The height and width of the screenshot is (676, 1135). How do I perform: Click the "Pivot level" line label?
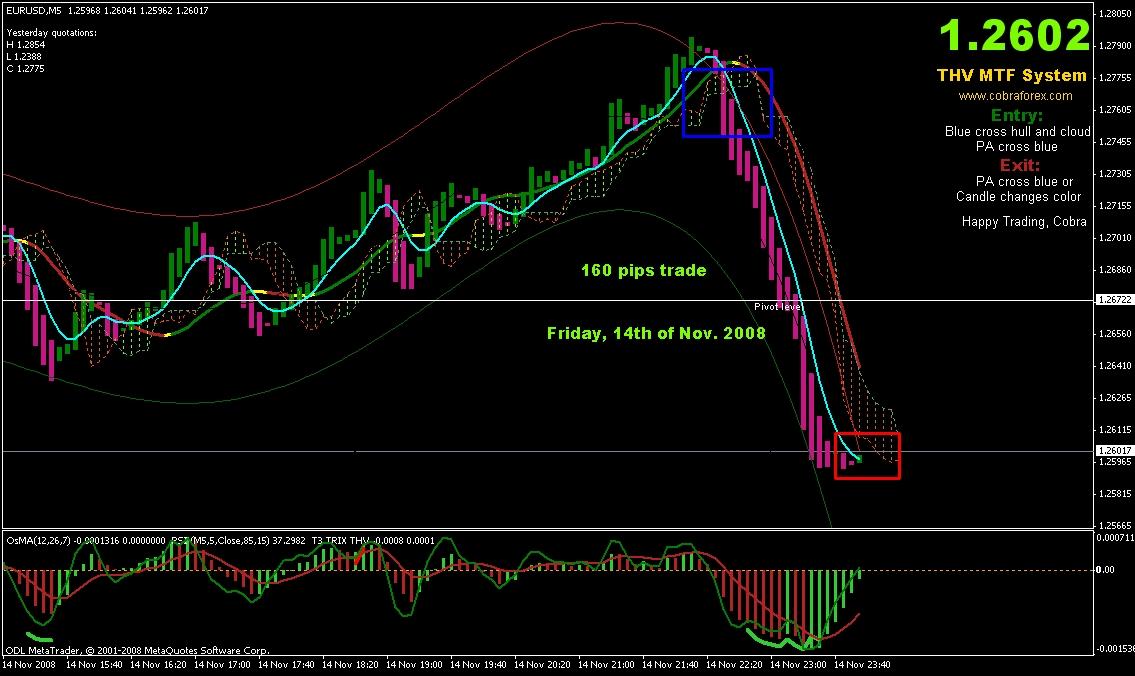tap(777, 307)
